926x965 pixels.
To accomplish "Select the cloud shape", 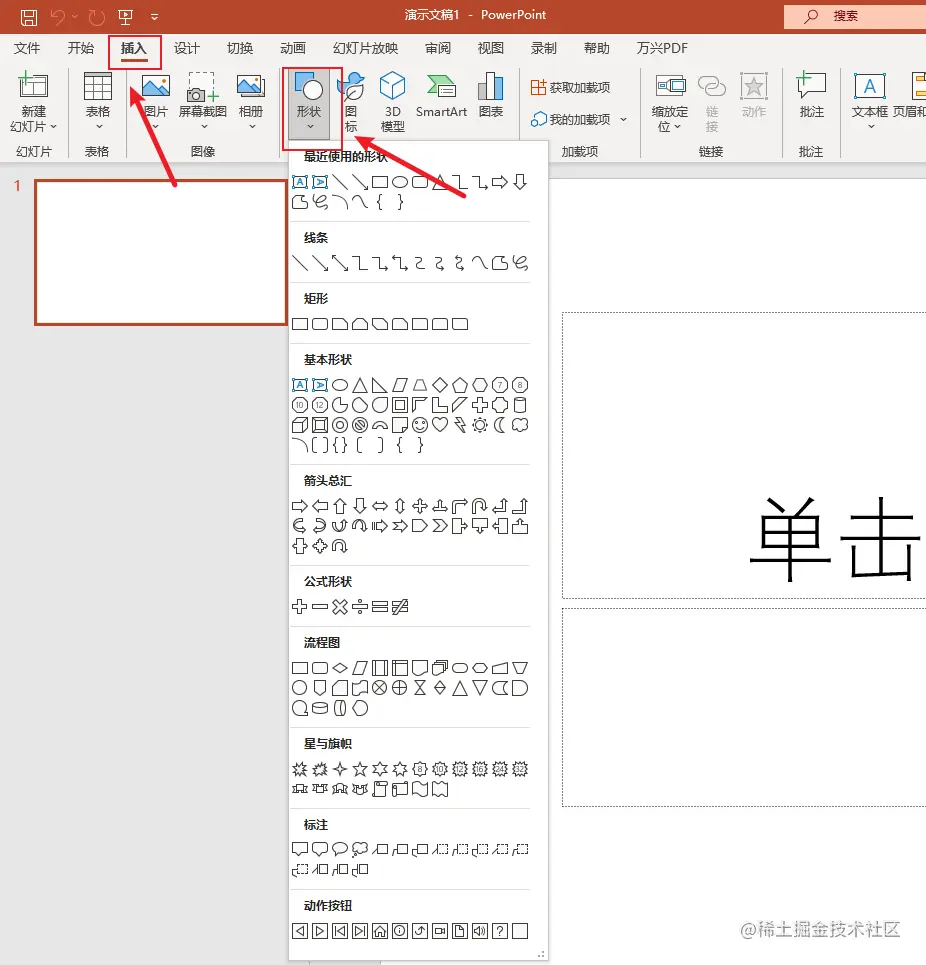I will coord(520,425).
